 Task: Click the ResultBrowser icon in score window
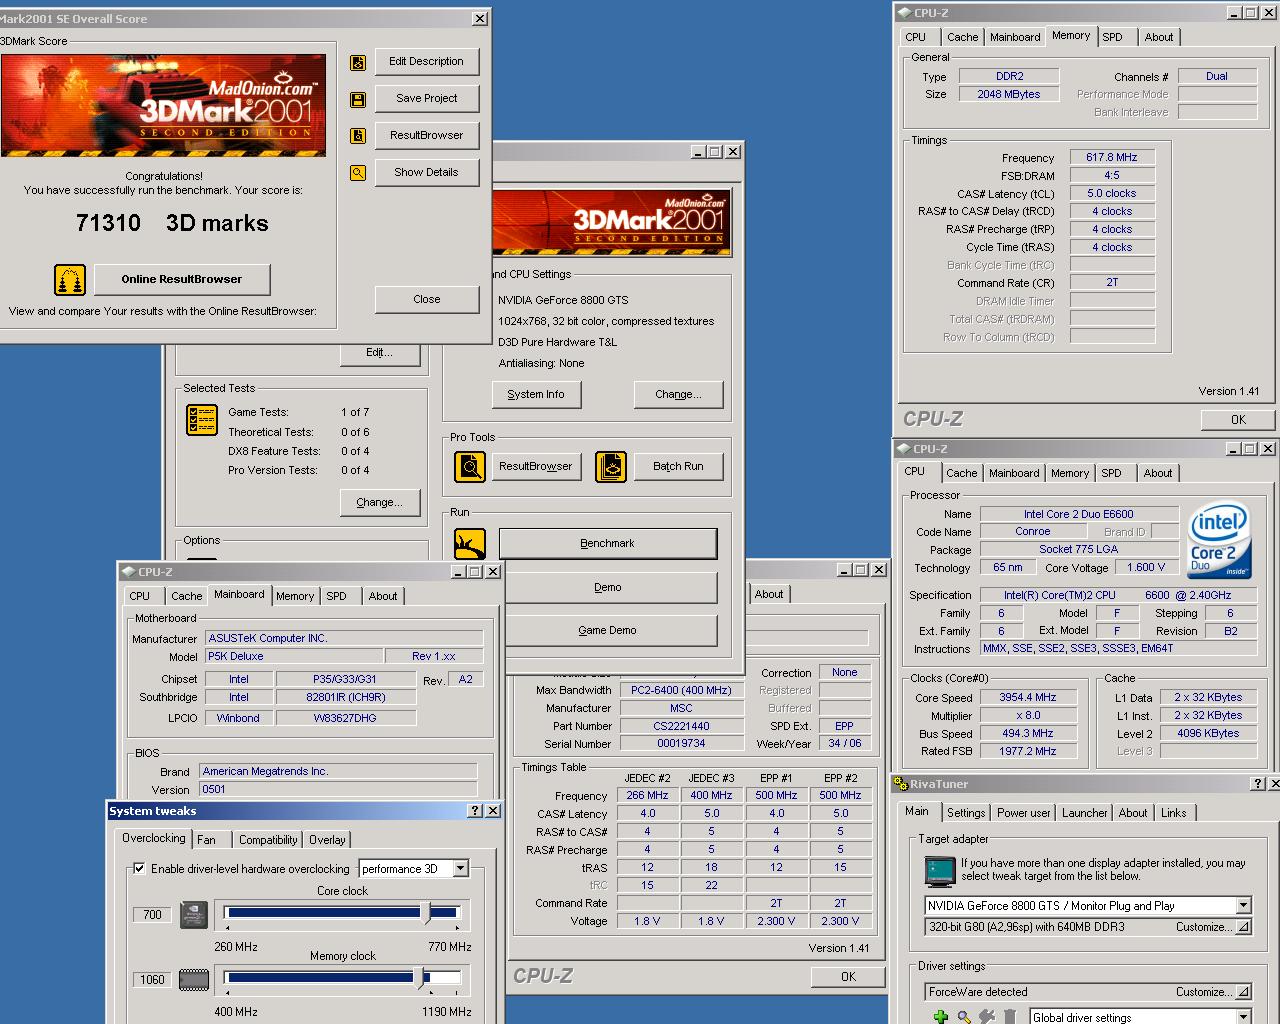coord(358,136)
